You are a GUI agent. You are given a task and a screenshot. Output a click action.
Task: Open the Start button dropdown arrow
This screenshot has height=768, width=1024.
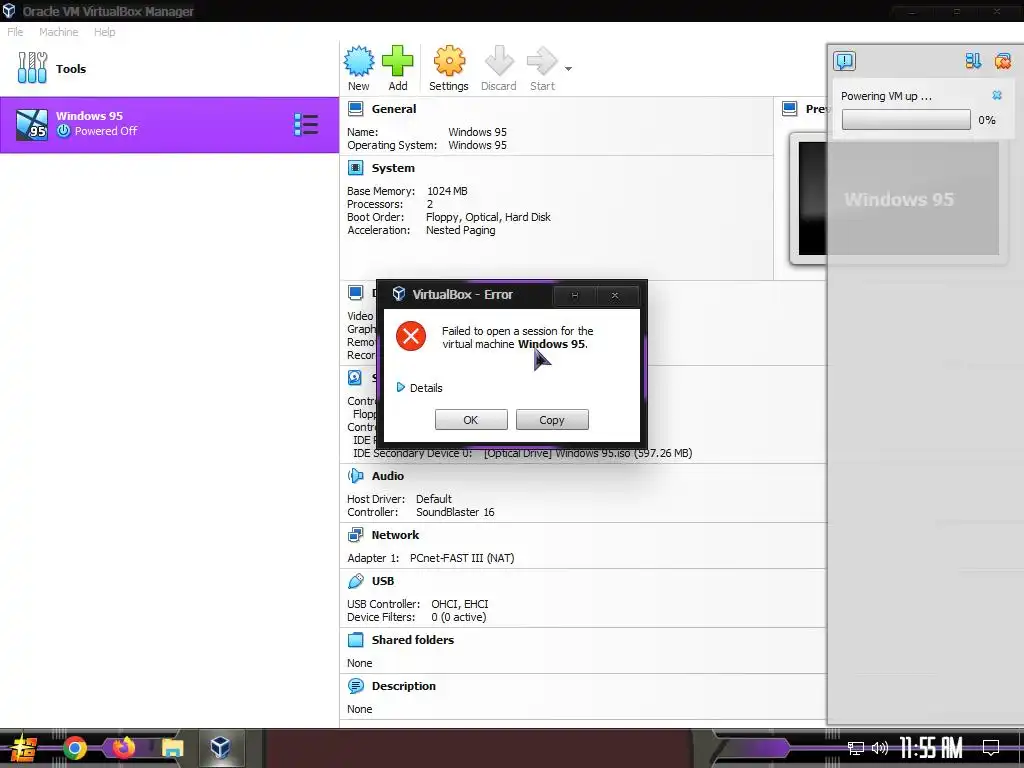(x=568, y=69)
